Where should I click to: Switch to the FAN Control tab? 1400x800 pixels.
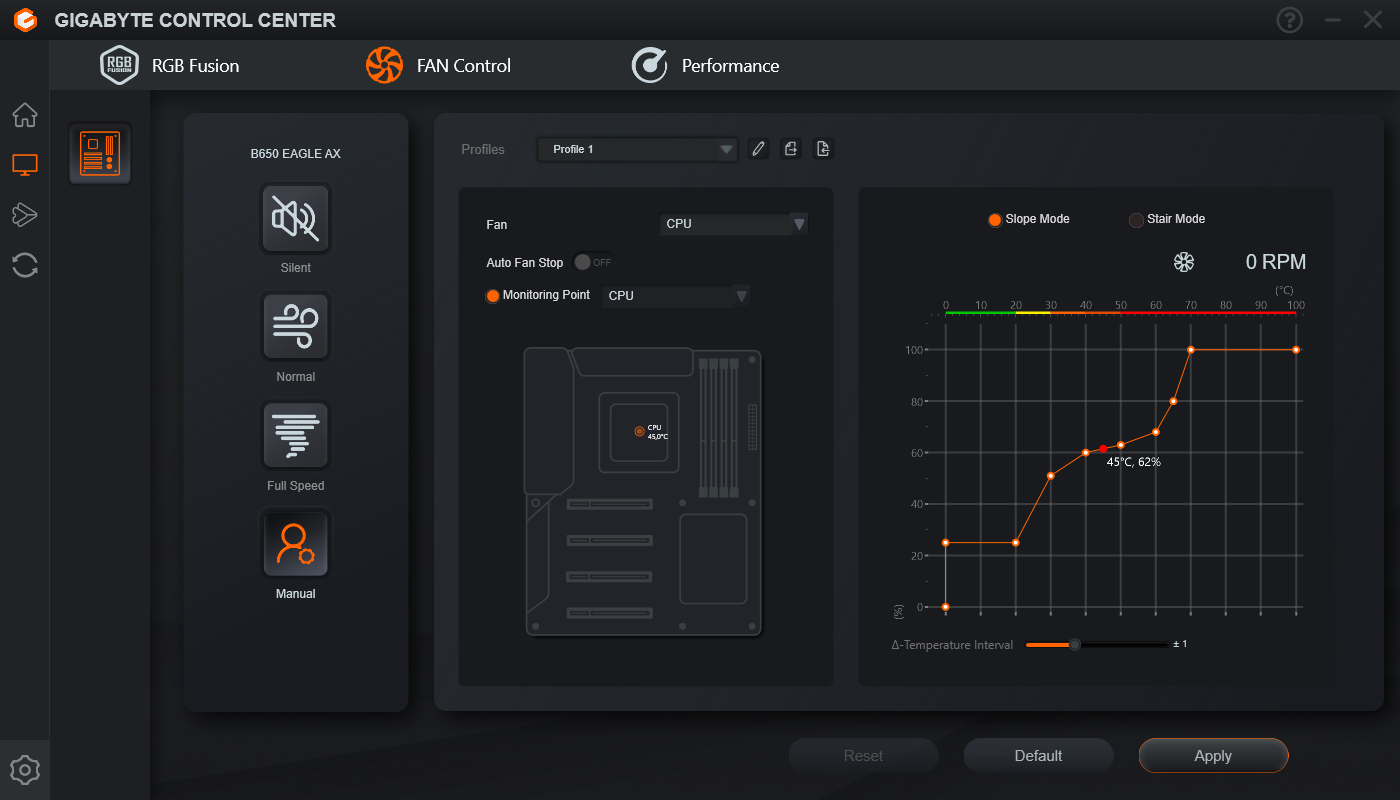click(438, 66)
